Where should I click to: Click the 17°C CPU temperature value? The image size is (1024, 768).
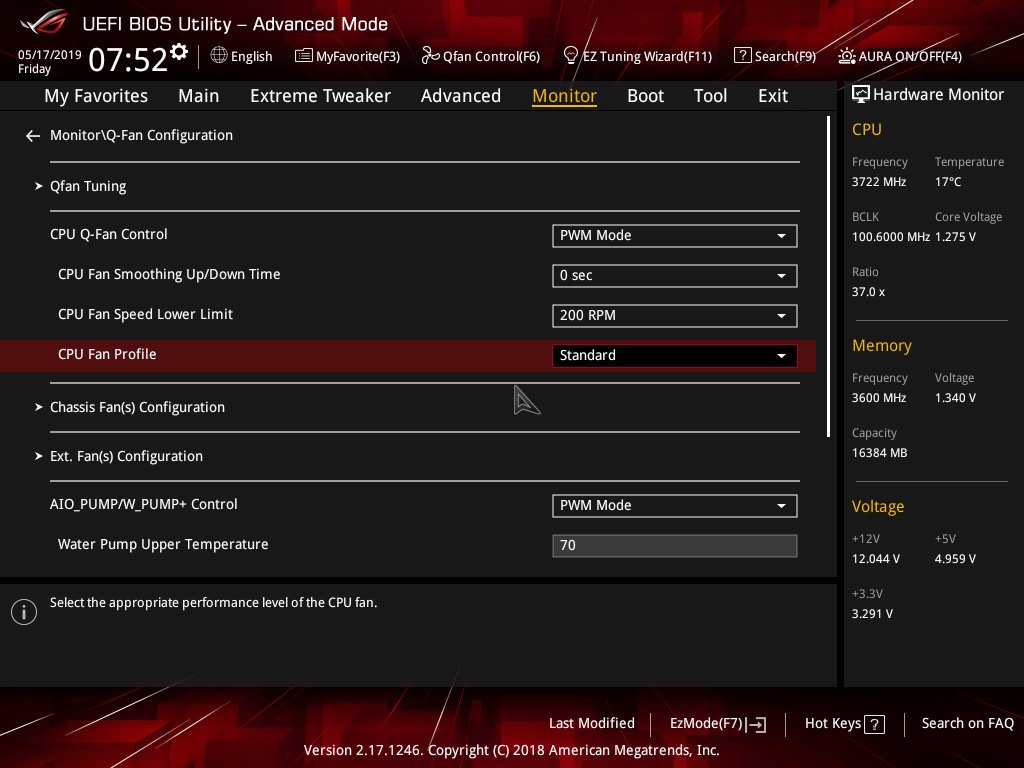(x=948, y=182)
